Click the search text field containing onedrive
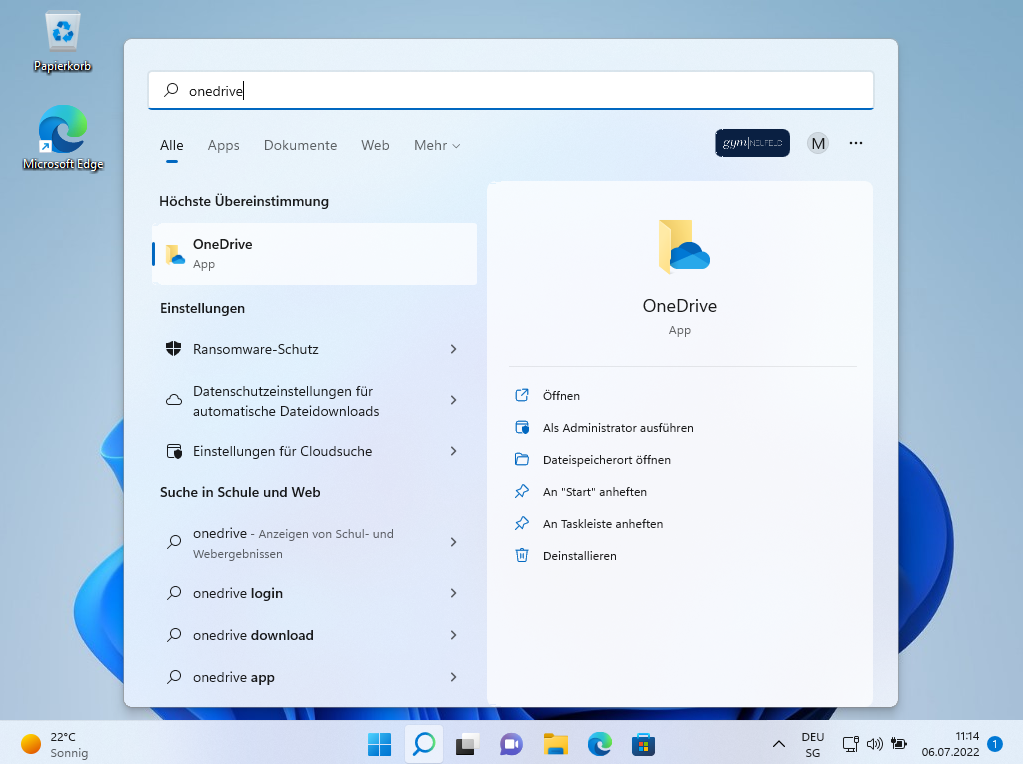The height and width of the screenshot is (764, 1023). pyautogui.click(x=510, y=90)
